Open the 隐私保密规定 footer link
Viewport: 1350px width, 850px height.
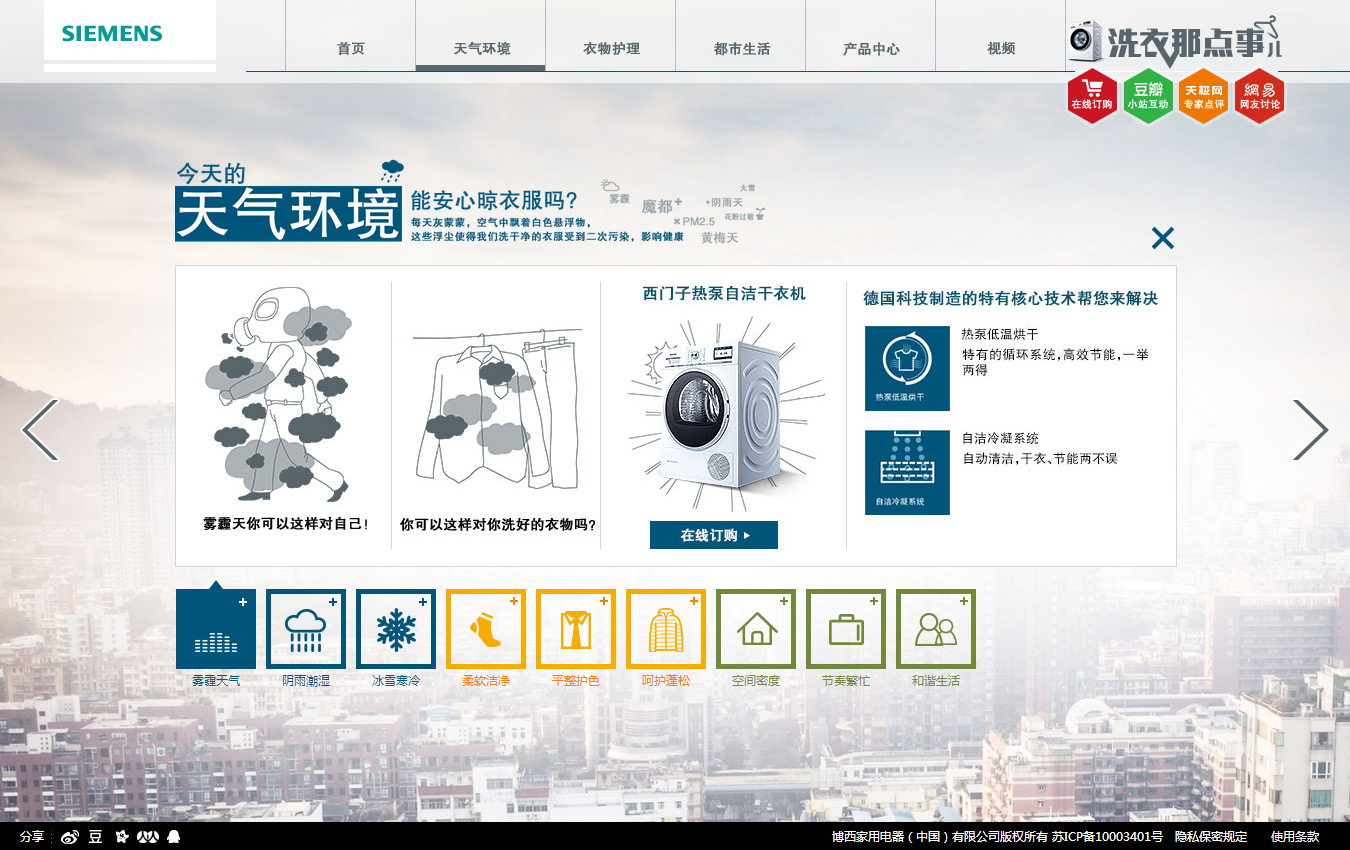(x=1211, y=837)
